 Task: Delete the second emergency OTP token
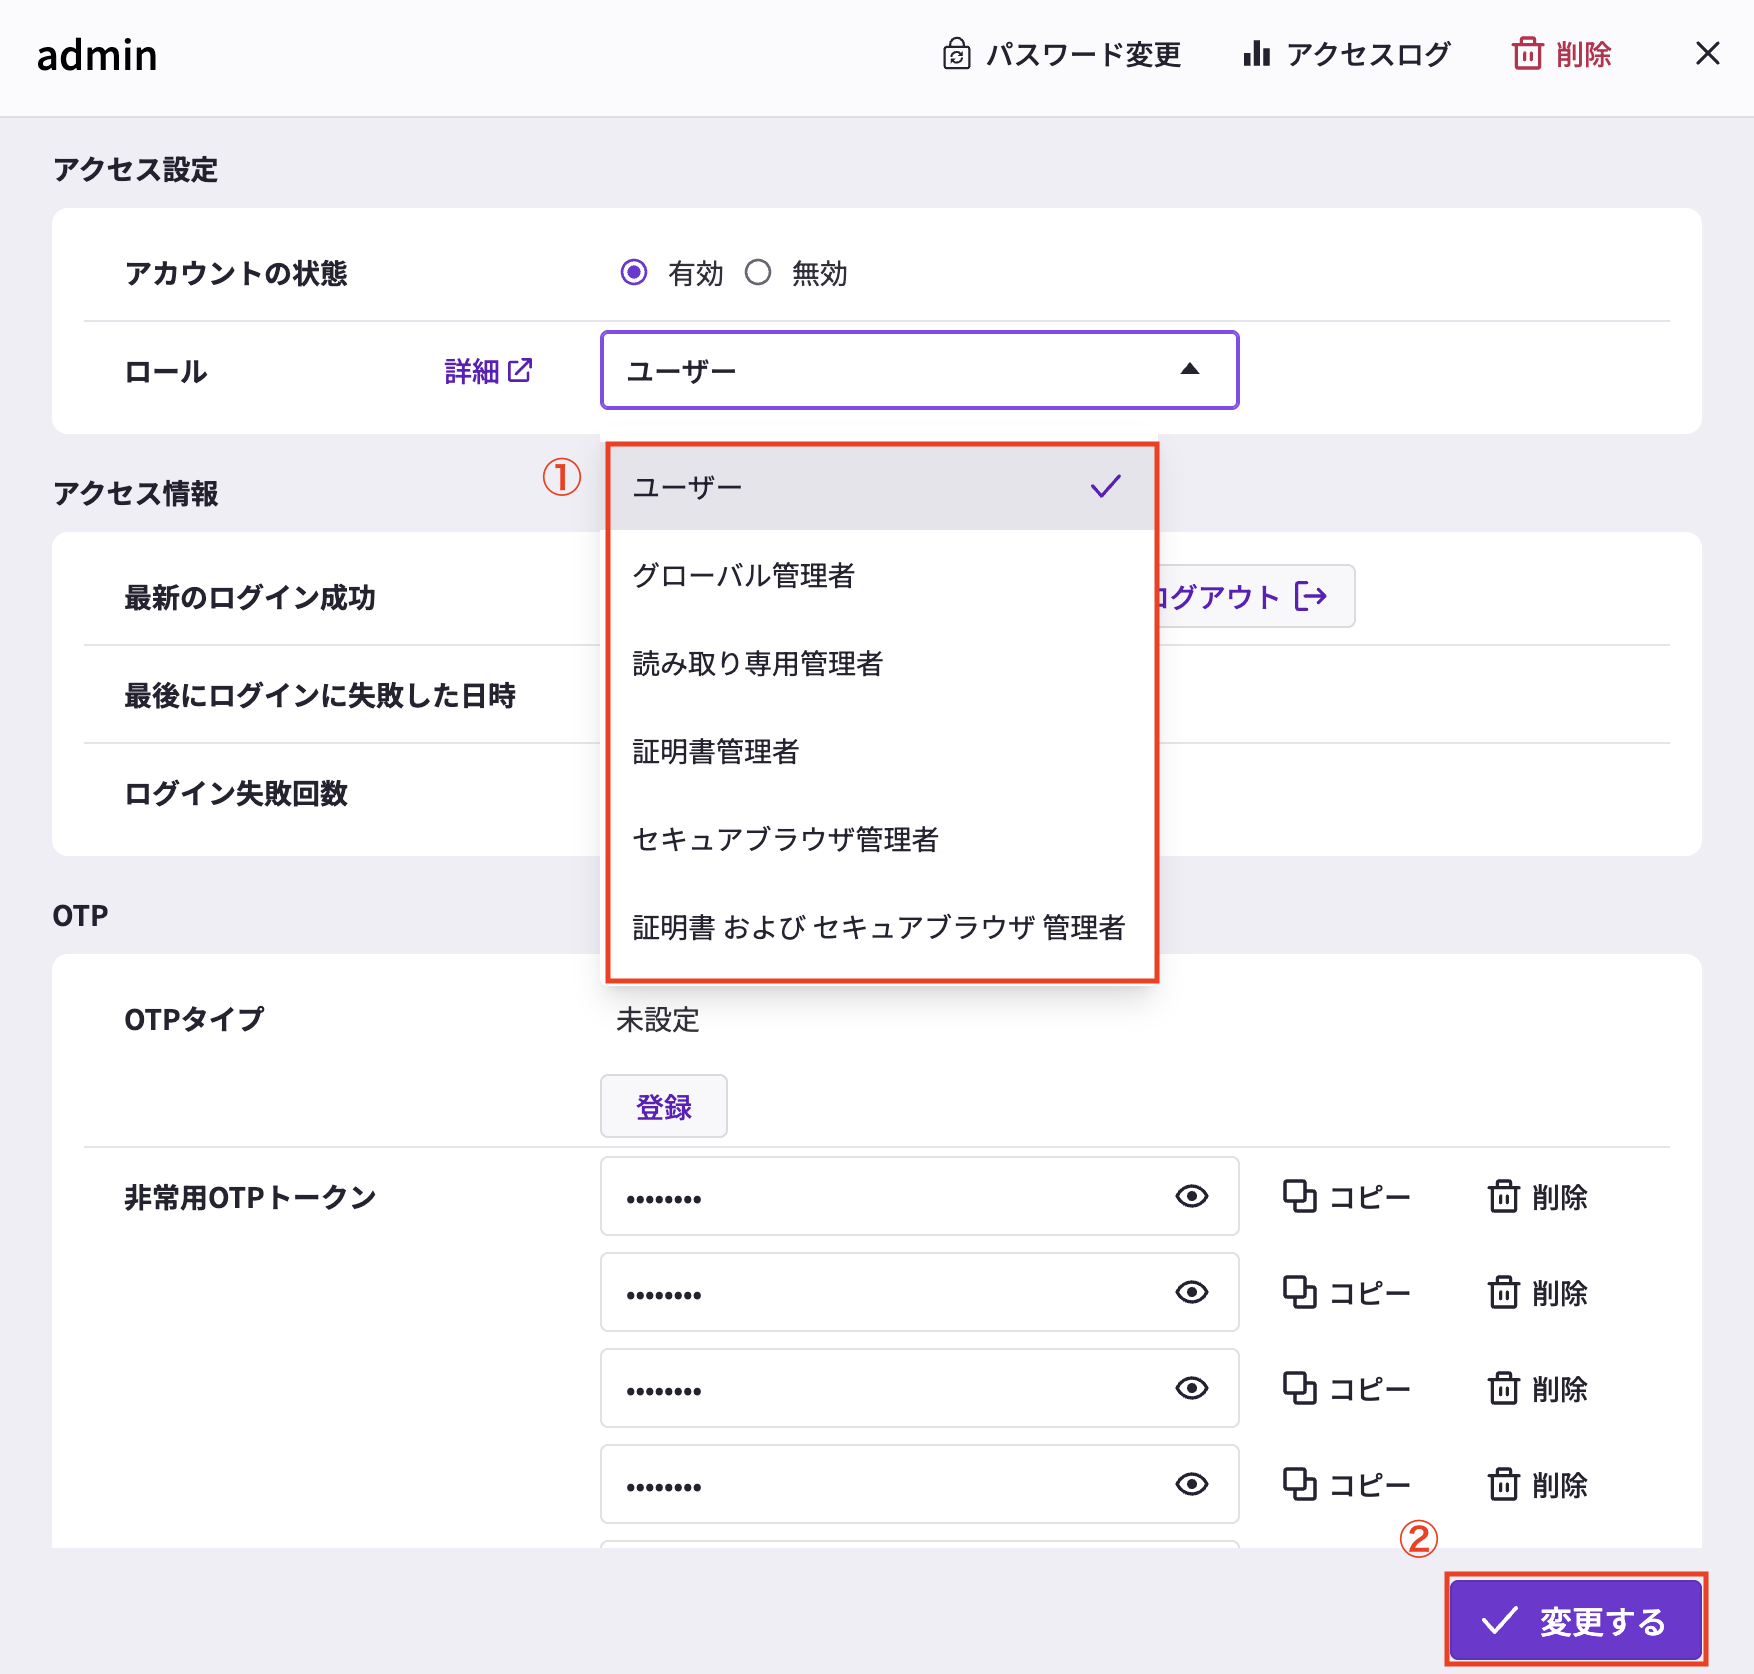1538,1292
